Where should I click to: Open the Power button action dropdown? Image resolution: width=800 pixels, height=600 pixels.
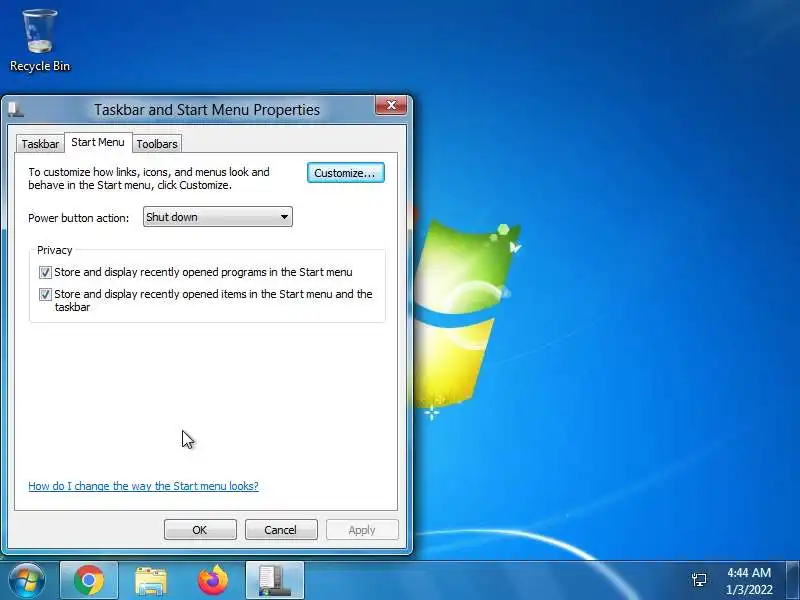[x=218, y=217]
